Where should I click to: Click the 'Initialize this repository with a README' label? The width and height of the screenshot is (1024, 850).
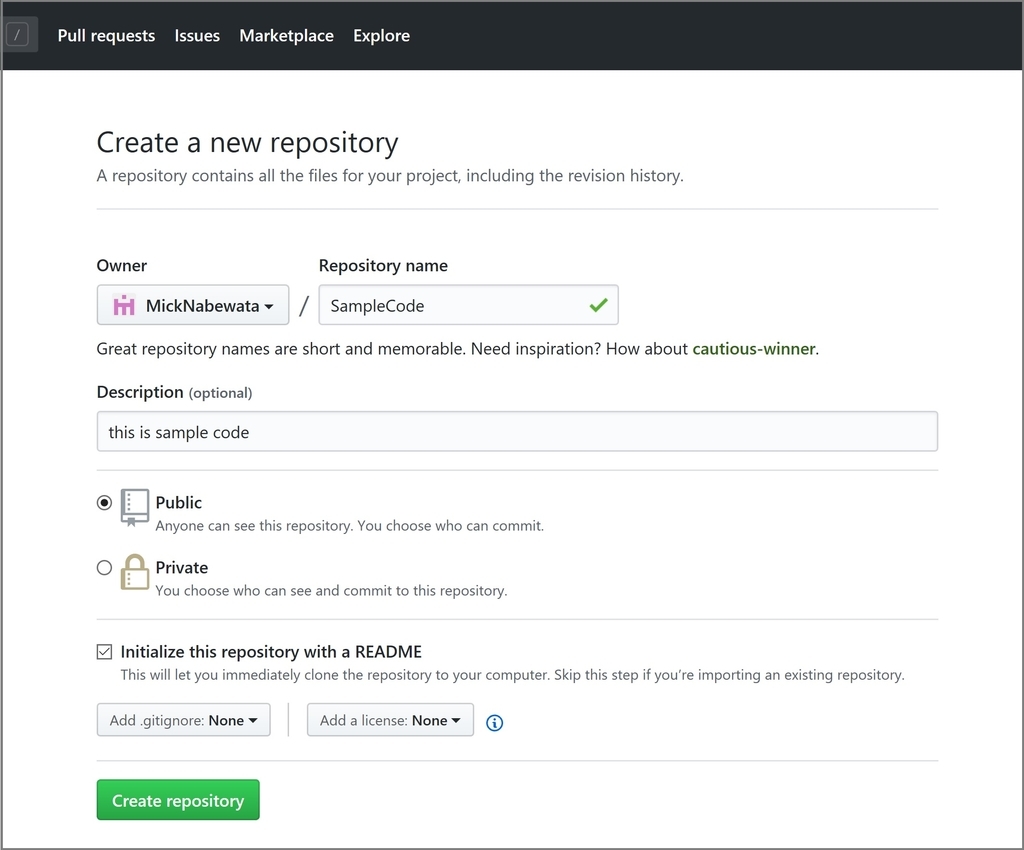click(x=271, y=652)
